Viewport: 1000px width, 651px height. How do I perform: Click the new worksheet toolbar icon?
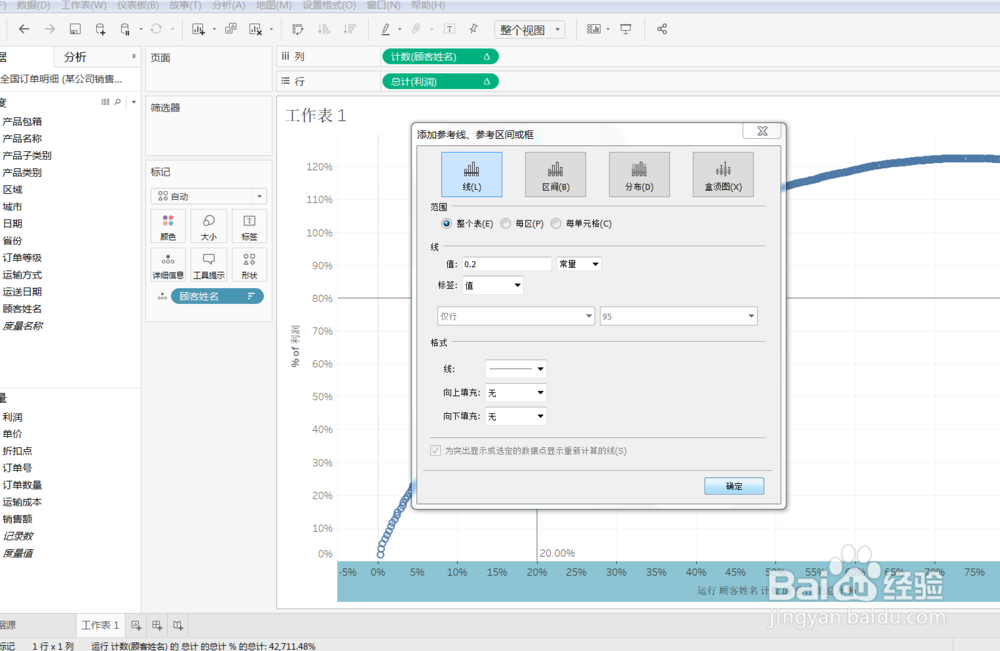[x=198, y=29]
